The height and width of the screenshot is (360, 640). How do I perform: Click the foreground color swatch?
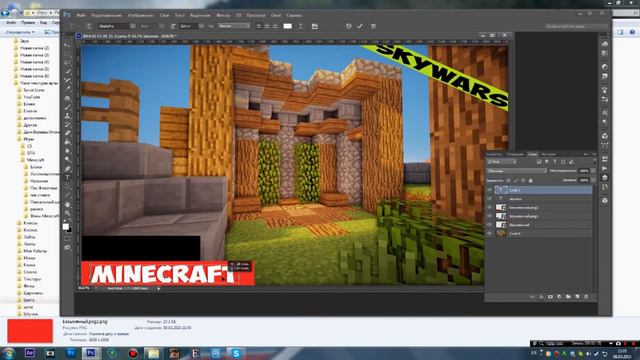(65, 227)
